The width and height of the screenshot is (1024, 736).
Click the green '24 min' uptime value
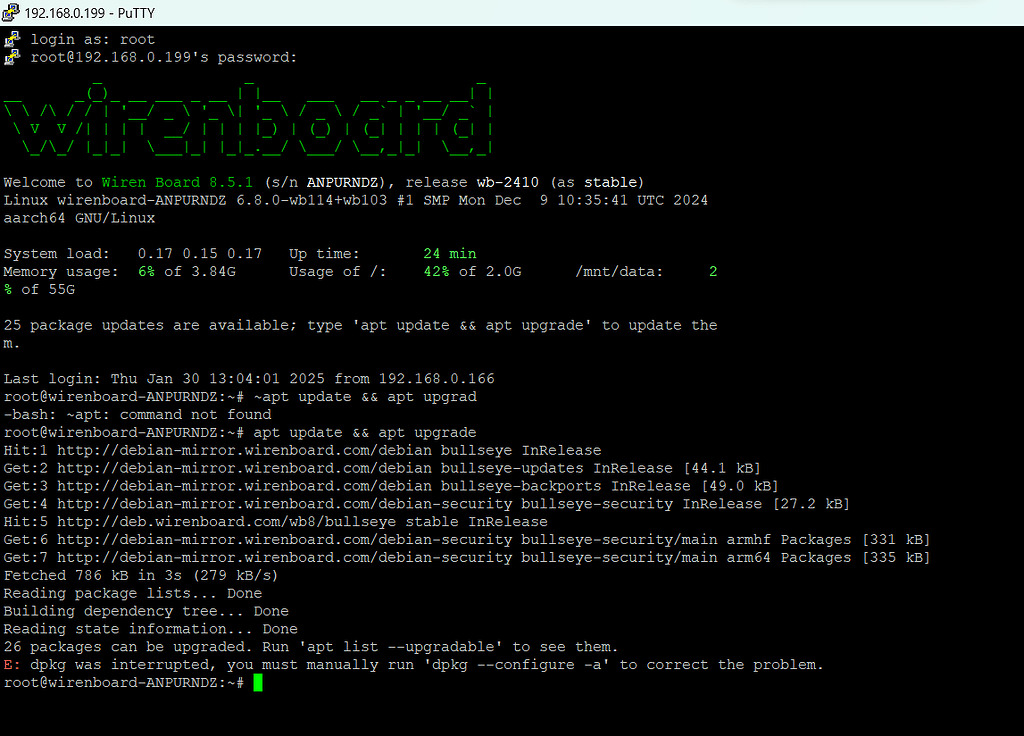(x=449, y=254)
